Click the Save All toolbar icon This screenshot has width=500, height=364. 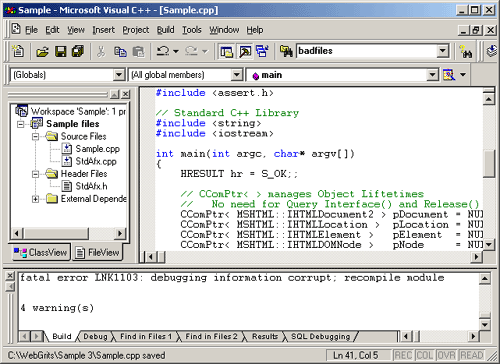tap(78, 51)
